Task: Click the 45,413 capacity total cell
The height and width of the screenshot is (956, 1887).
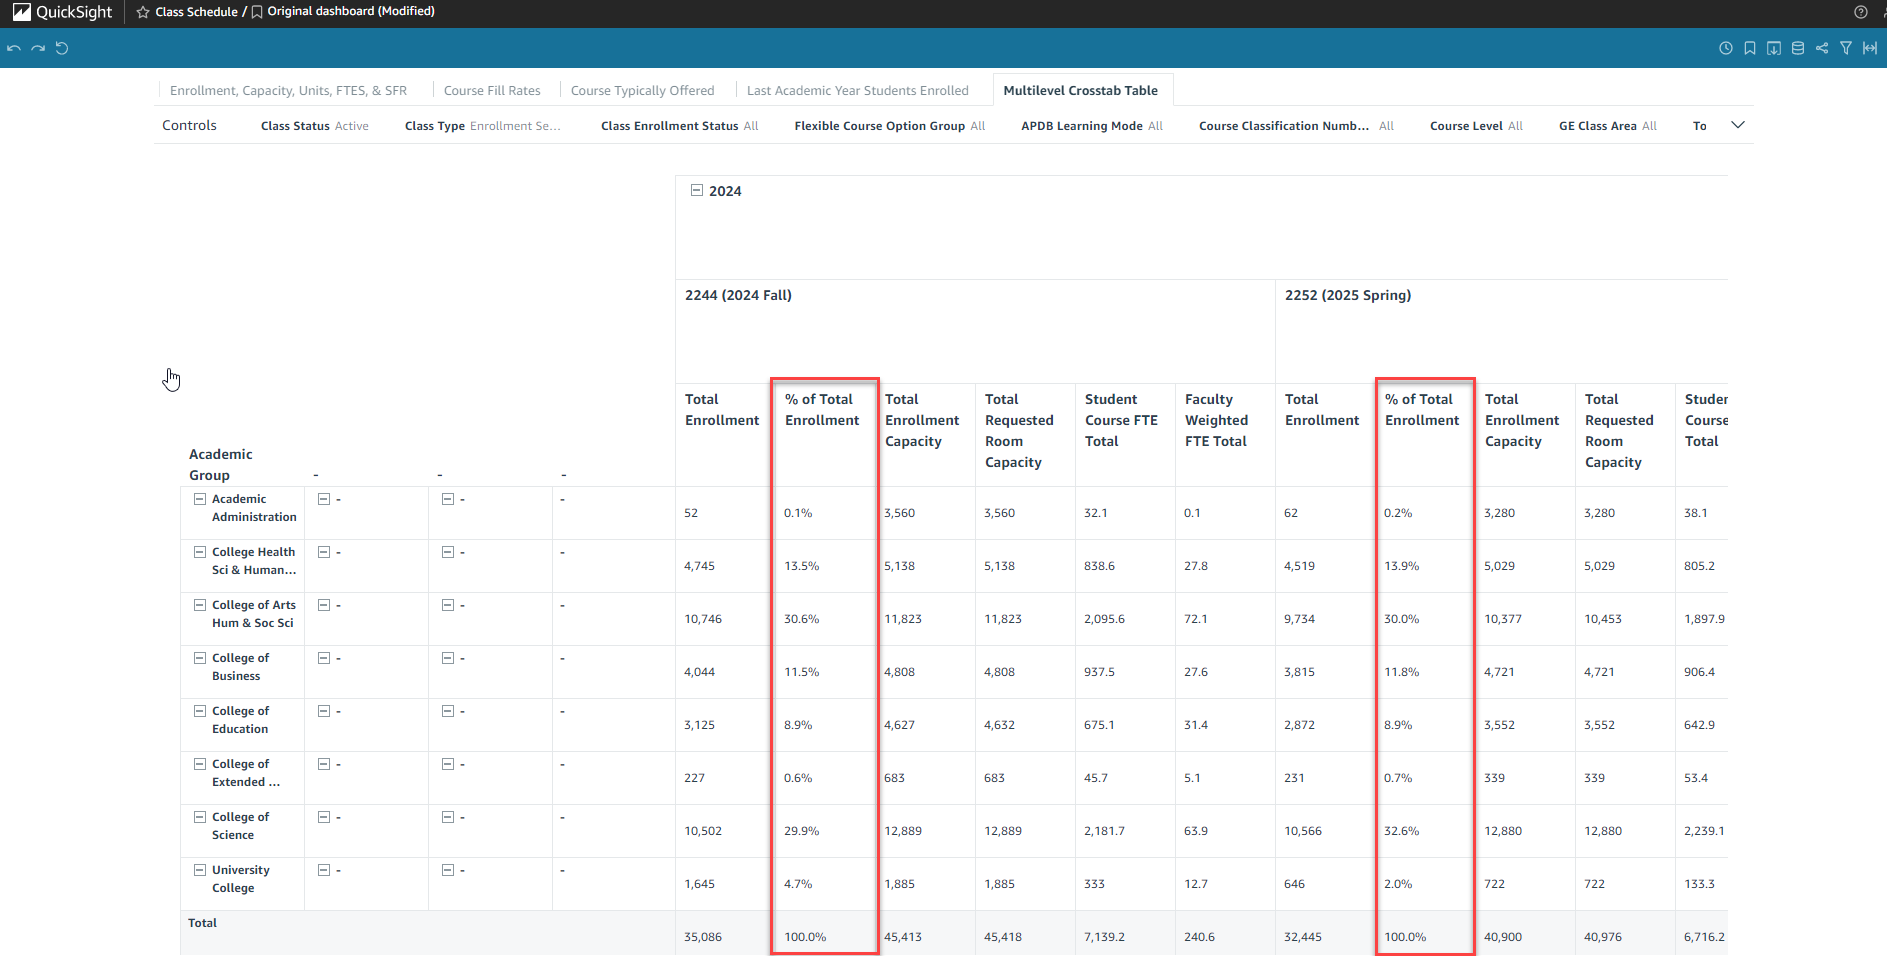Action: [x=903, y=937]
